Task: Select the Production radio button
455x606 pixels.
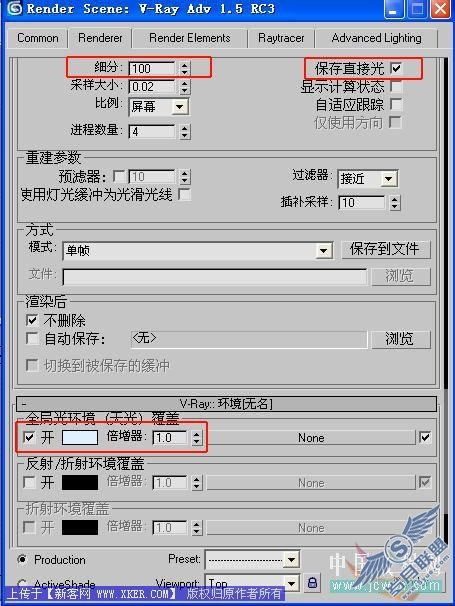Action: pos(22,559)
